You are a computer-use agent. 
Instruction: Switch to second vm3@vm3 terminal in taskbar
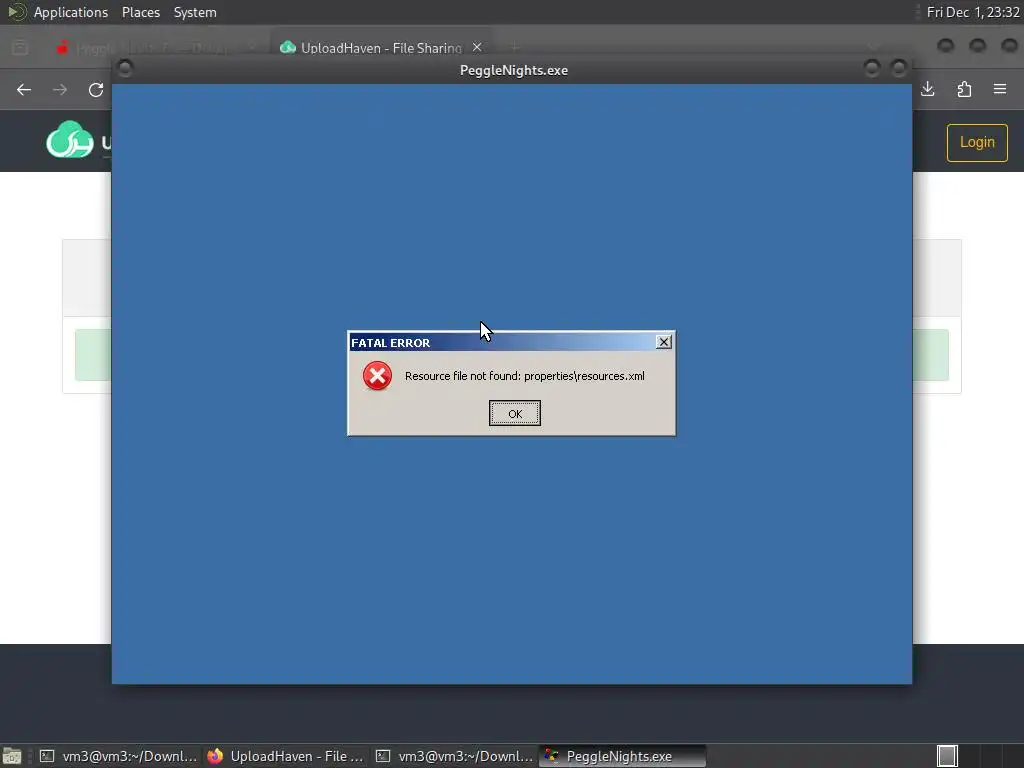(x=455, y=756)
